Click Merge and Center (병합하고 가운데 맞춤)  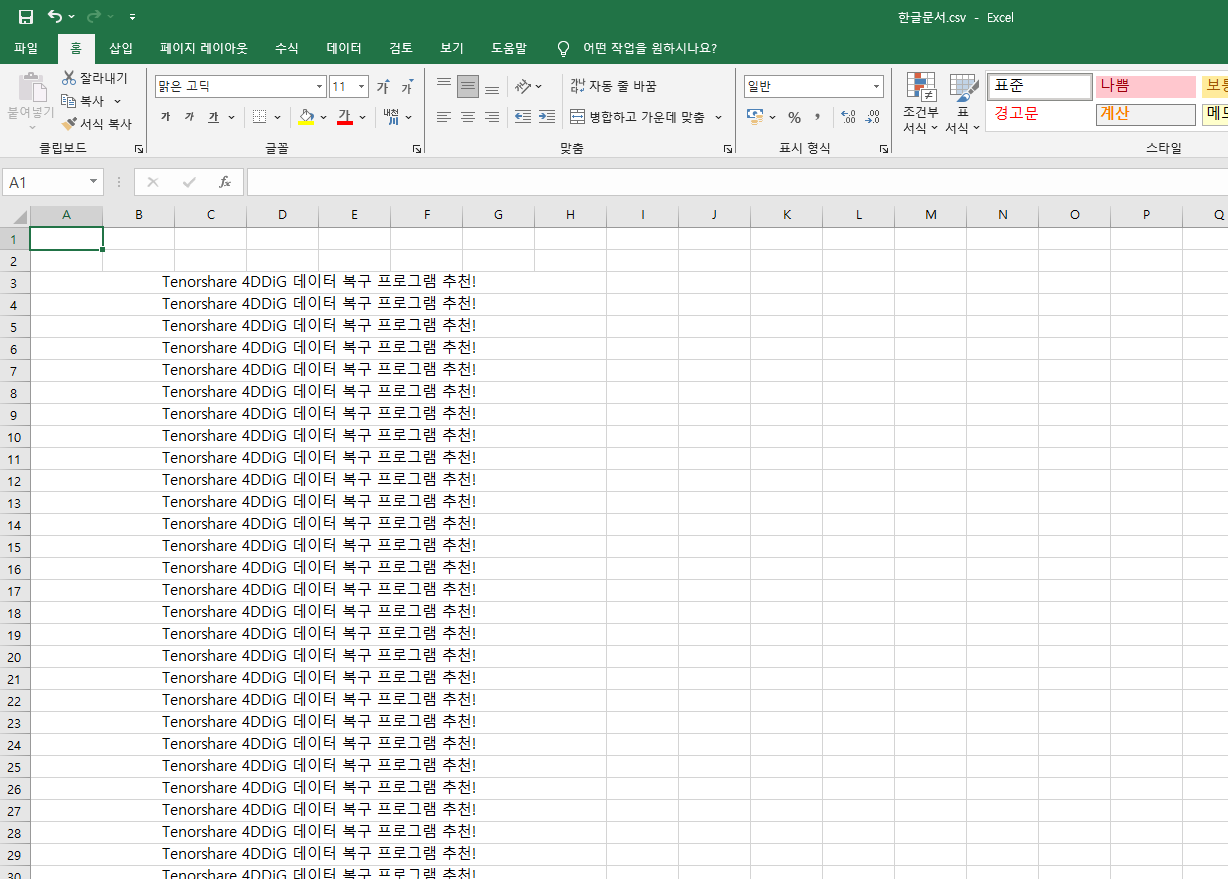coord(638,117)
